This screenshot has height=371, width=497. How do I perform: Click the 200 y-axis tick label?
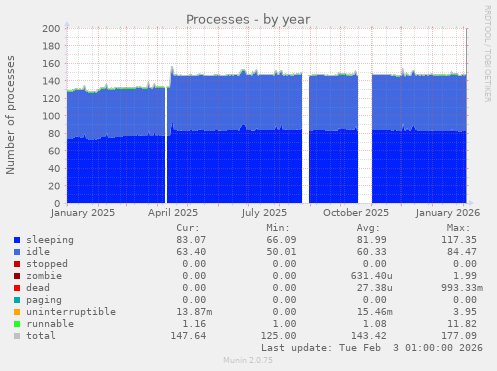pyautogui.click(x=51, y=29)
